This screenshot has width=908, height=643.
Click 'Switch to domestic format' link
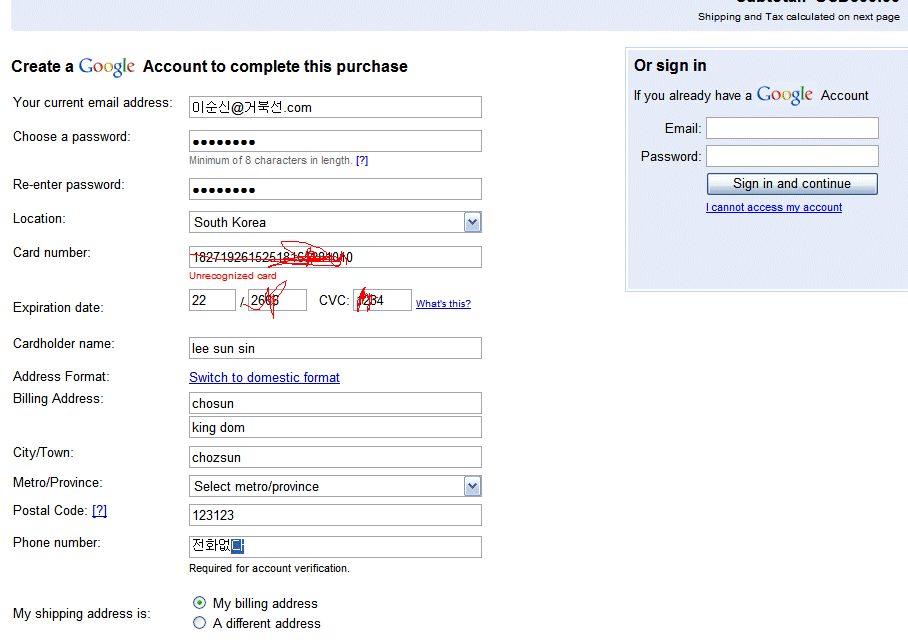coord(264,377)
